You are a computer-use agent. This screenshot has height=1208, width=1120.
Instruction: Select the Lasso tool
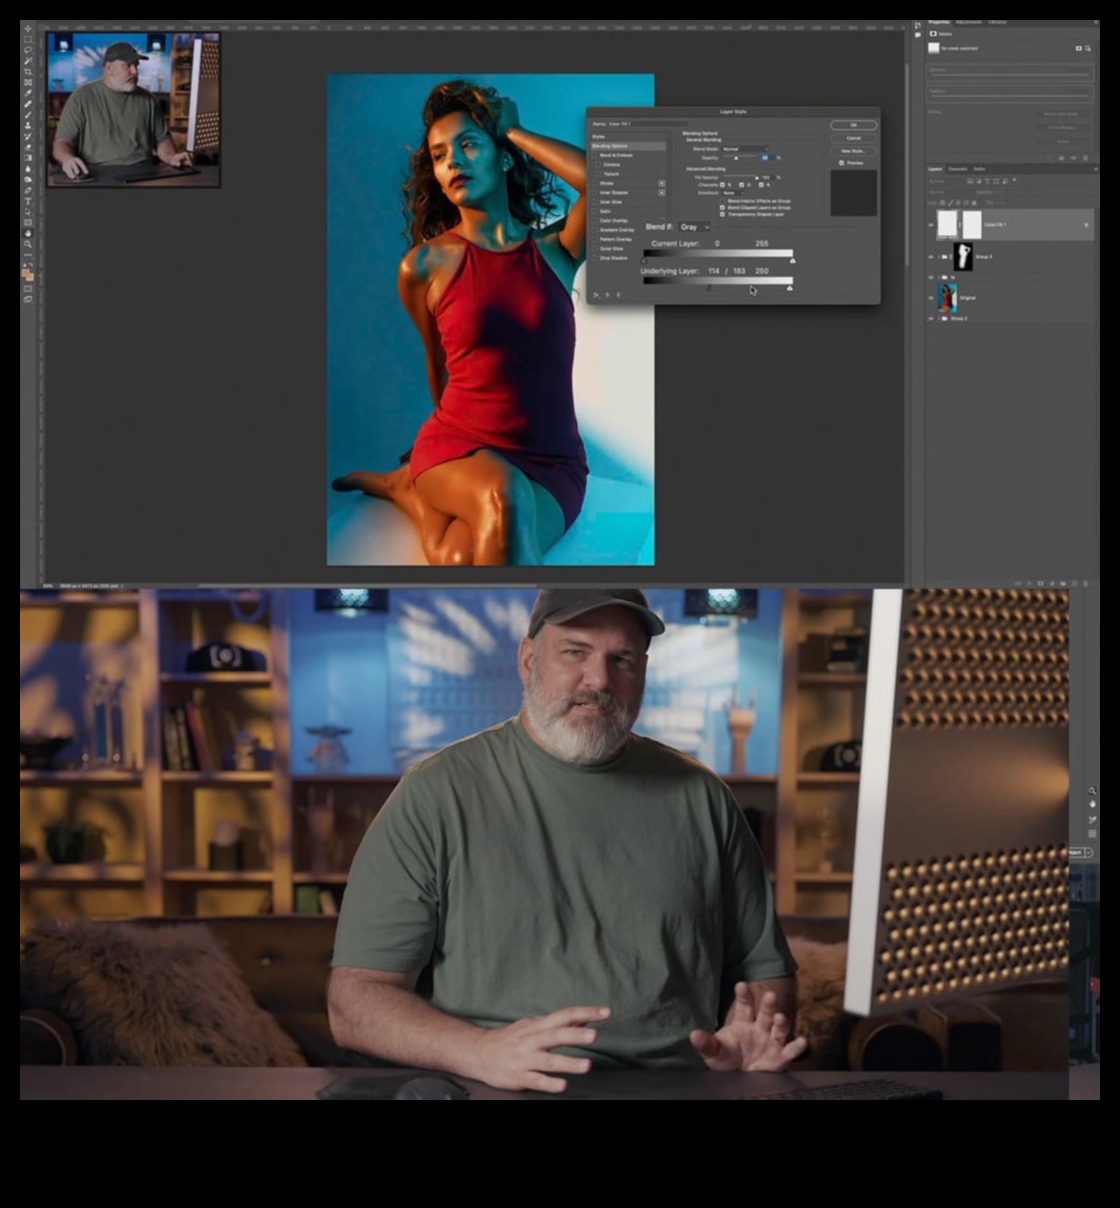[28, 50]
